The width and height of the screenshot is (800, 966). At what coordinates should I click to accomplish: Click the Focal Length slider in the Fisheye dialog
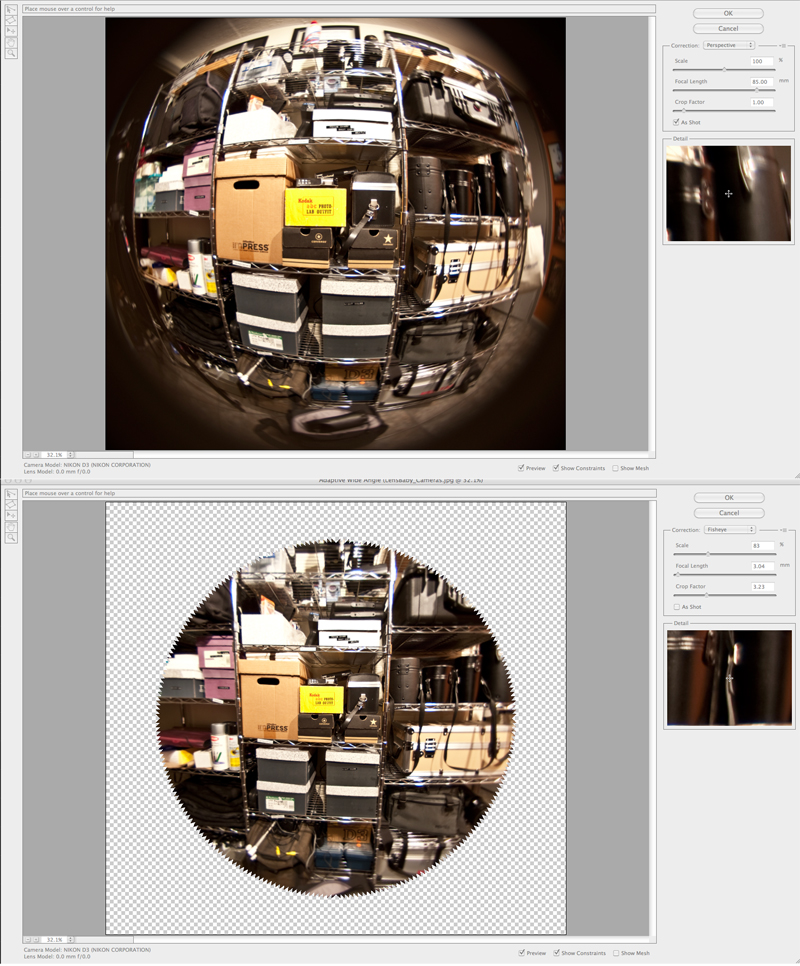[725, 574]
